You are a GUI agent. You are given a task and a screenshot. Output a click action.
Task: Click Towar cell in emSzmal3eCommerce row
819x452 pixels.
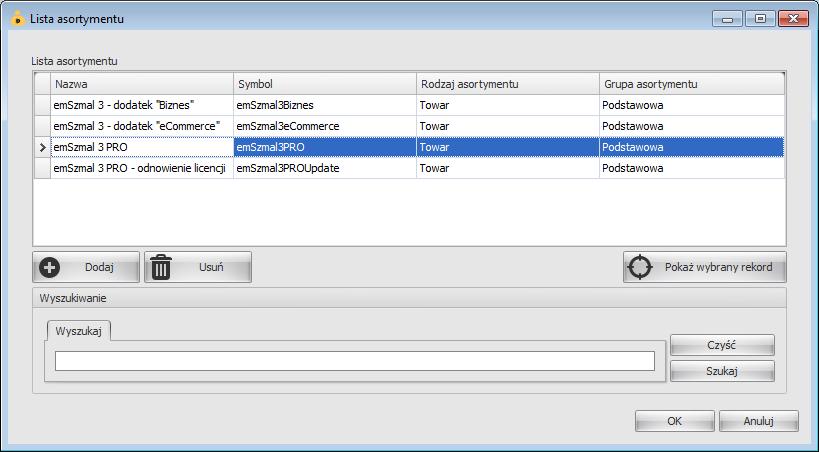(x=508, y=126)
